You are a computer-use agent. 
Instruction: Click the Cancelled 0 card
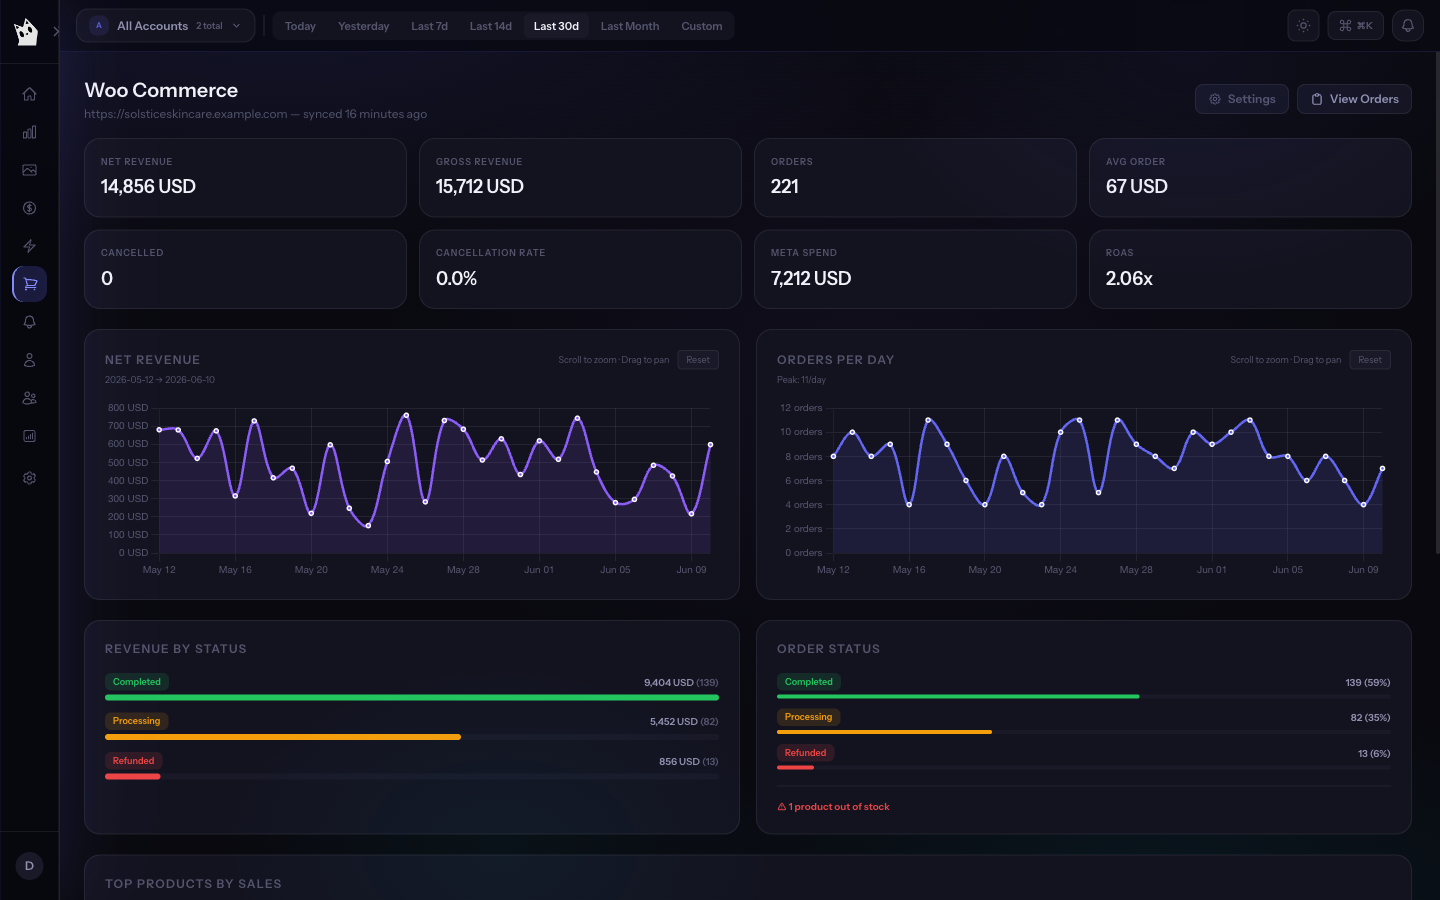(x=245, y=269)
